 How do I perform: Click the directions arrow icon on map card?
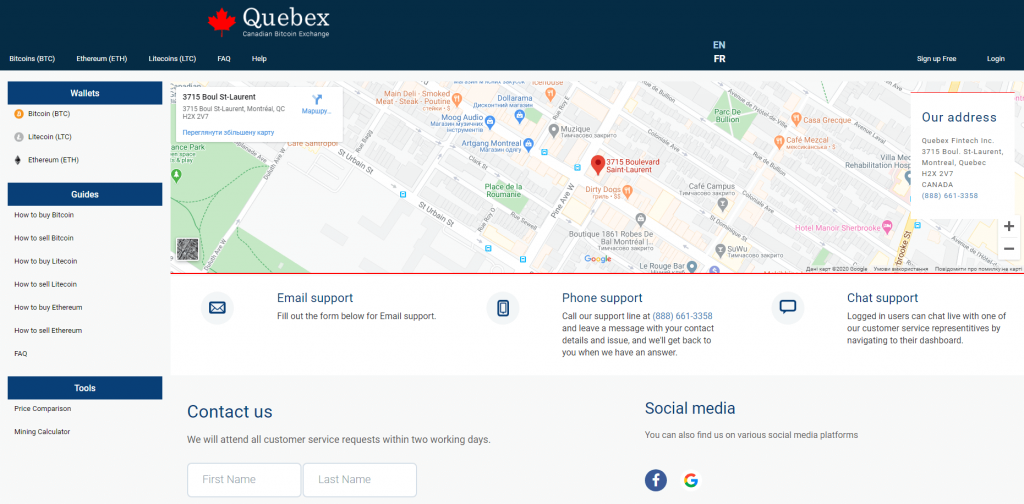click(317, 99)
